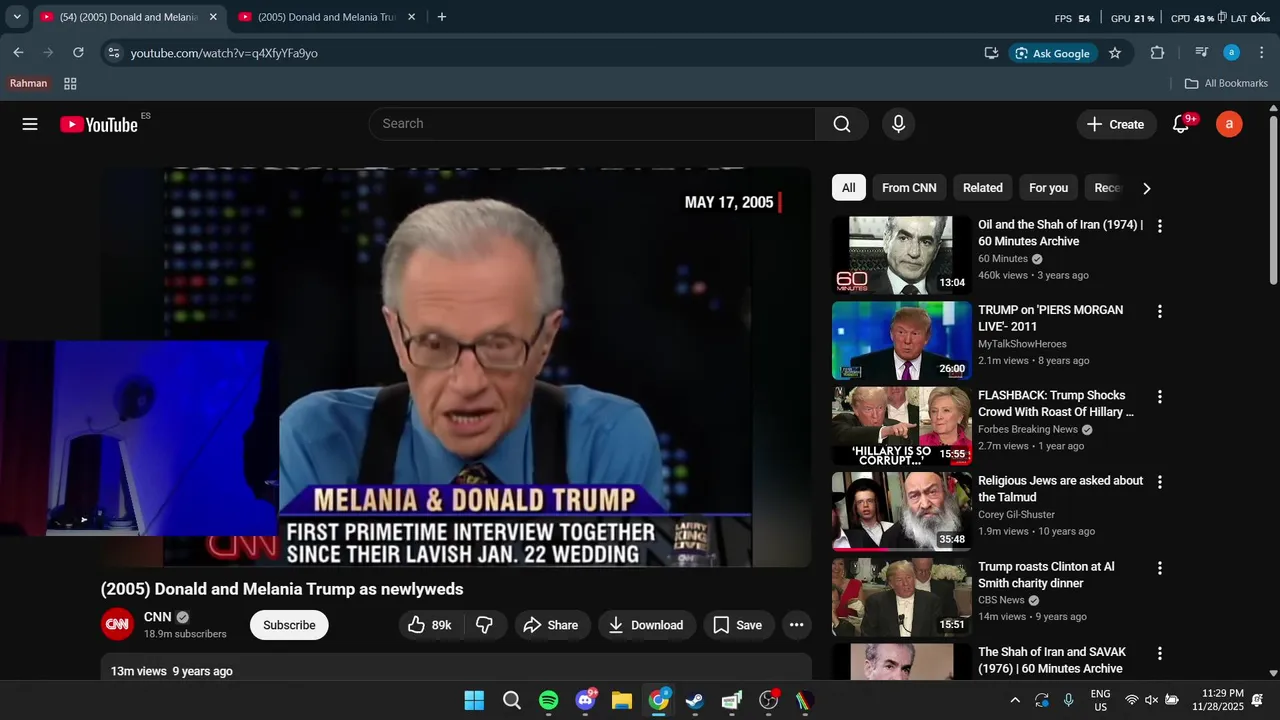Open the YouTube hamburger guide menu
Screen dimensions: 1280x720
click(30, 124)
